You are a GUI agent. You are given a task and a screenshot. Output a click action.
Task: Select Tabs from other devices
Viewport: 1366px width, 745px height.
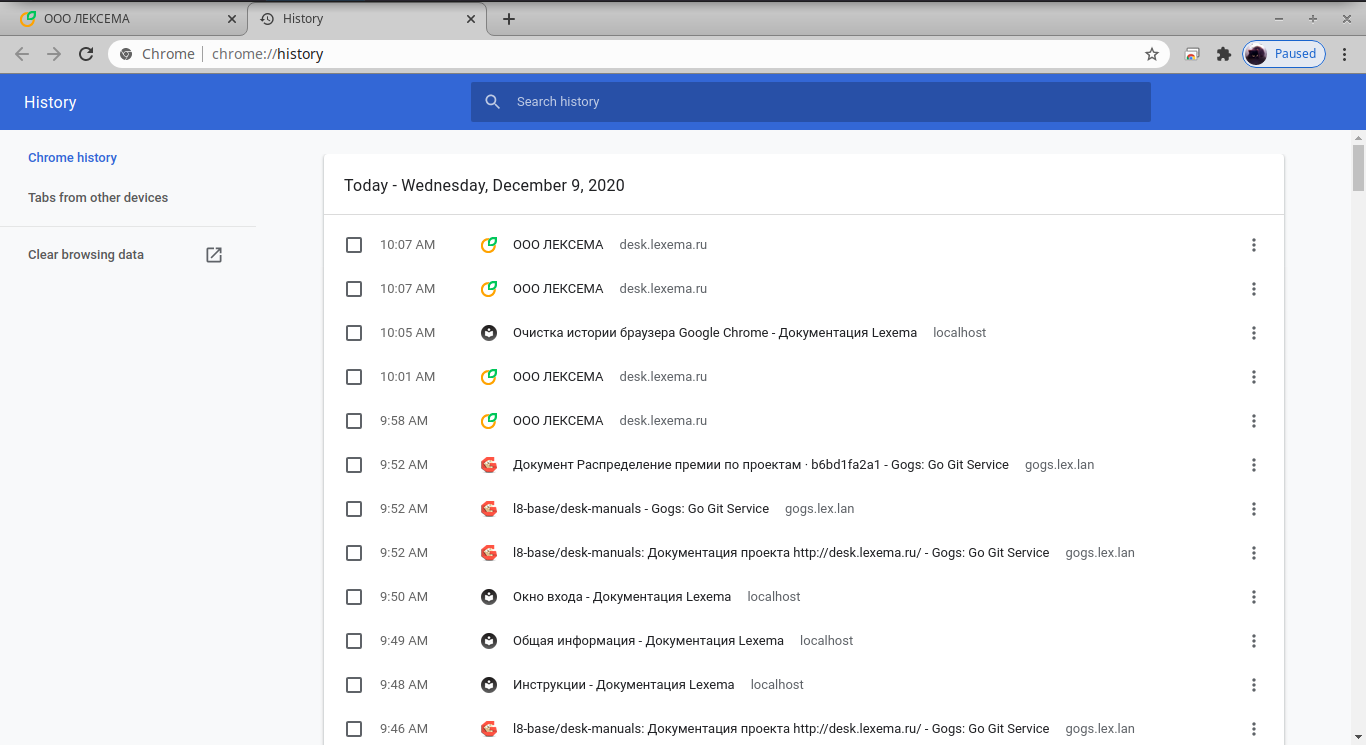click(x=98, y=198)
